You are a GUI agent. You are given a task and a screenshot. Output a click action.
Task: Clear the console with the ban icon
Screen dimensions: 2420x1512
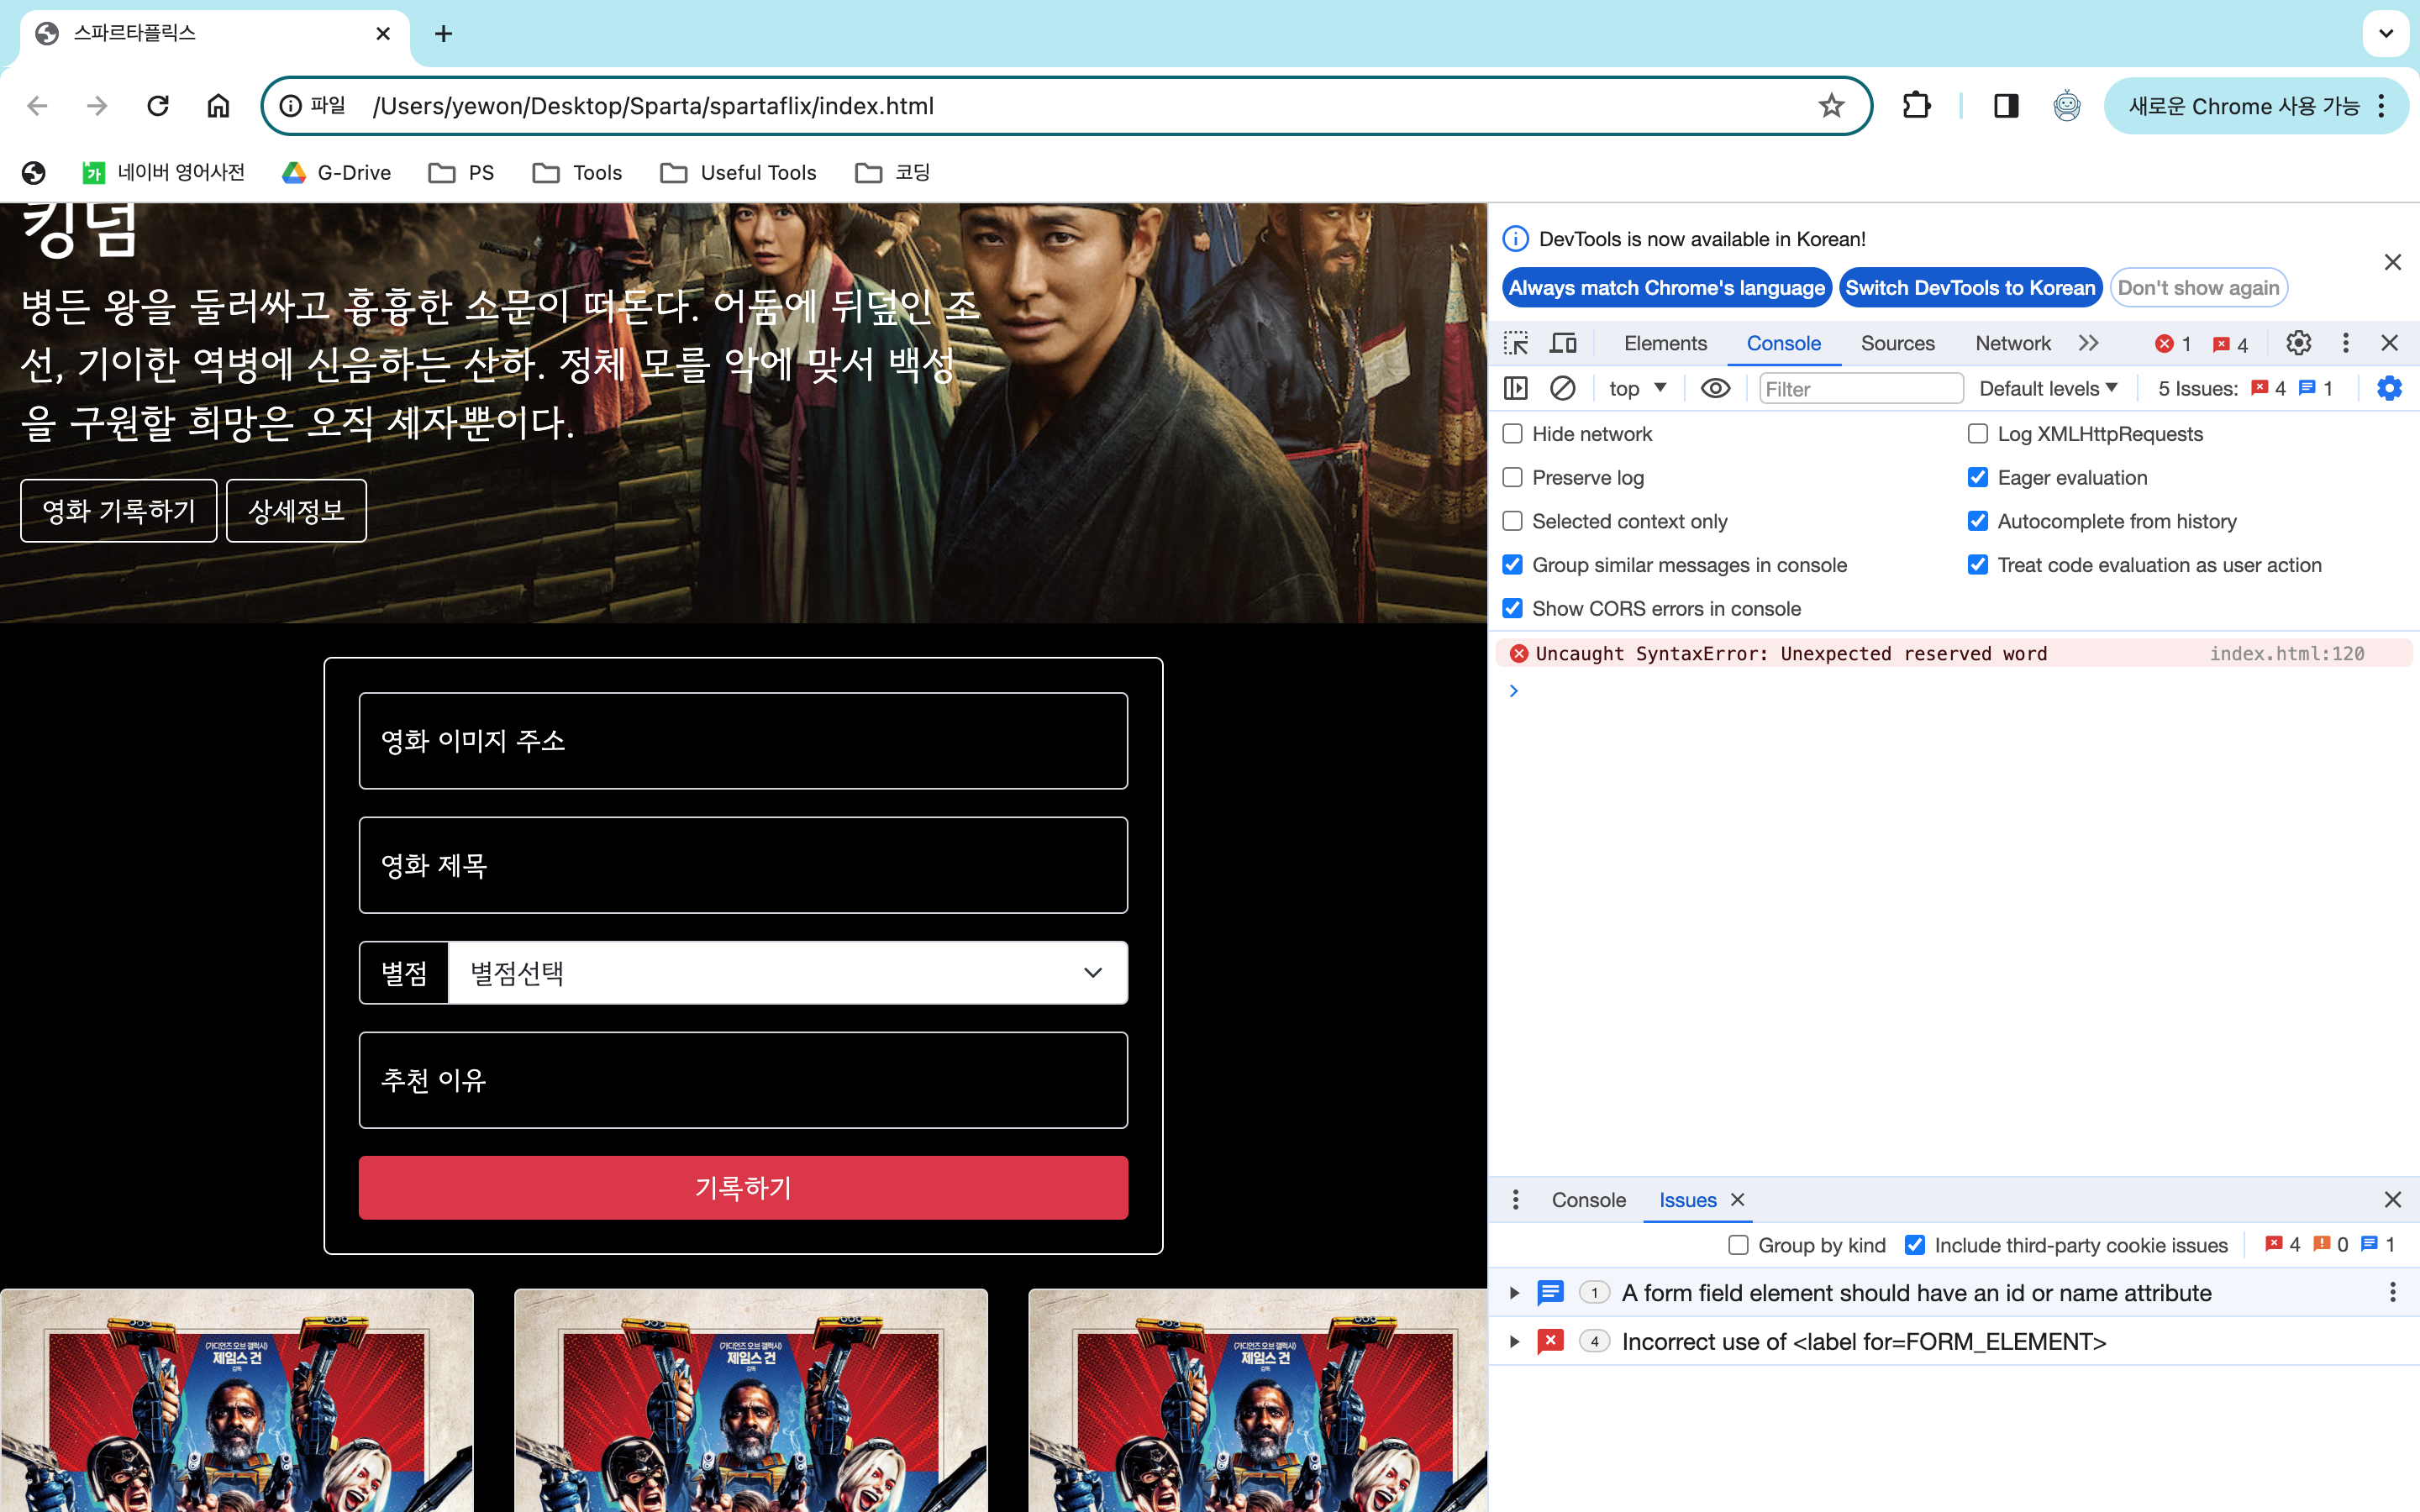click(1562, 388)
